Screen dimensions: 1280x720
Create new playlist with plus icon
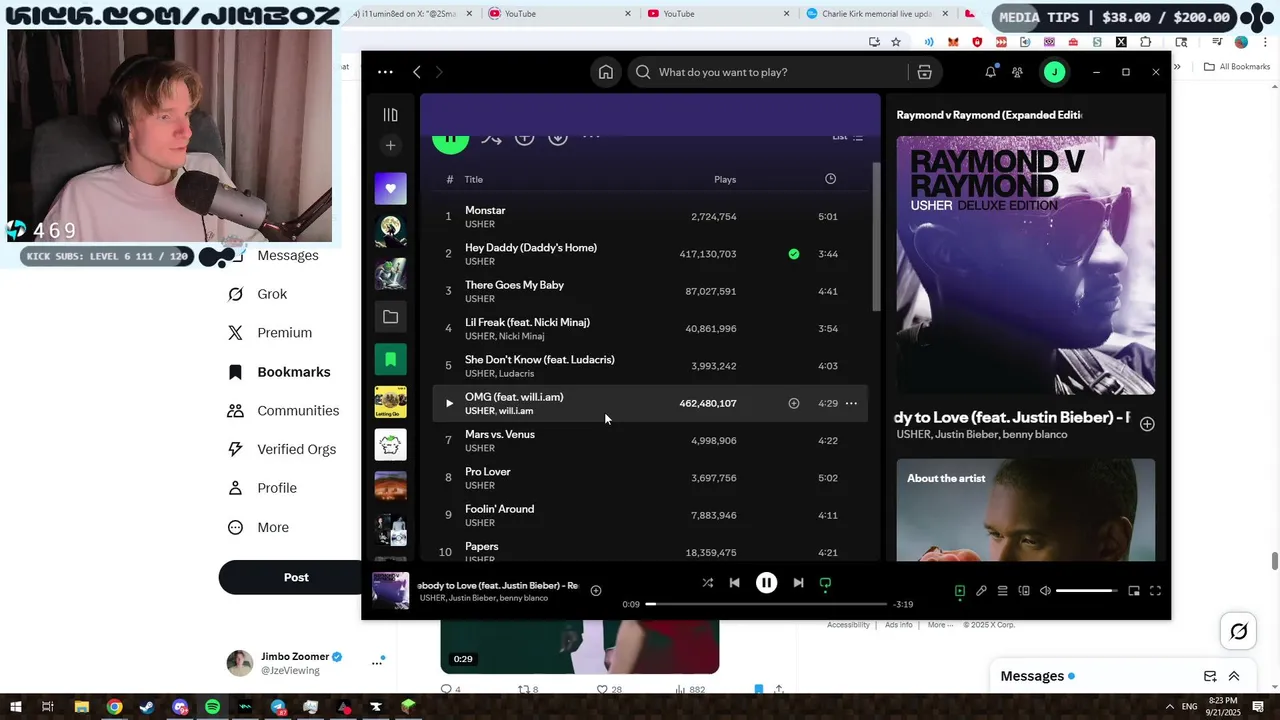click(x=390, y=146)
